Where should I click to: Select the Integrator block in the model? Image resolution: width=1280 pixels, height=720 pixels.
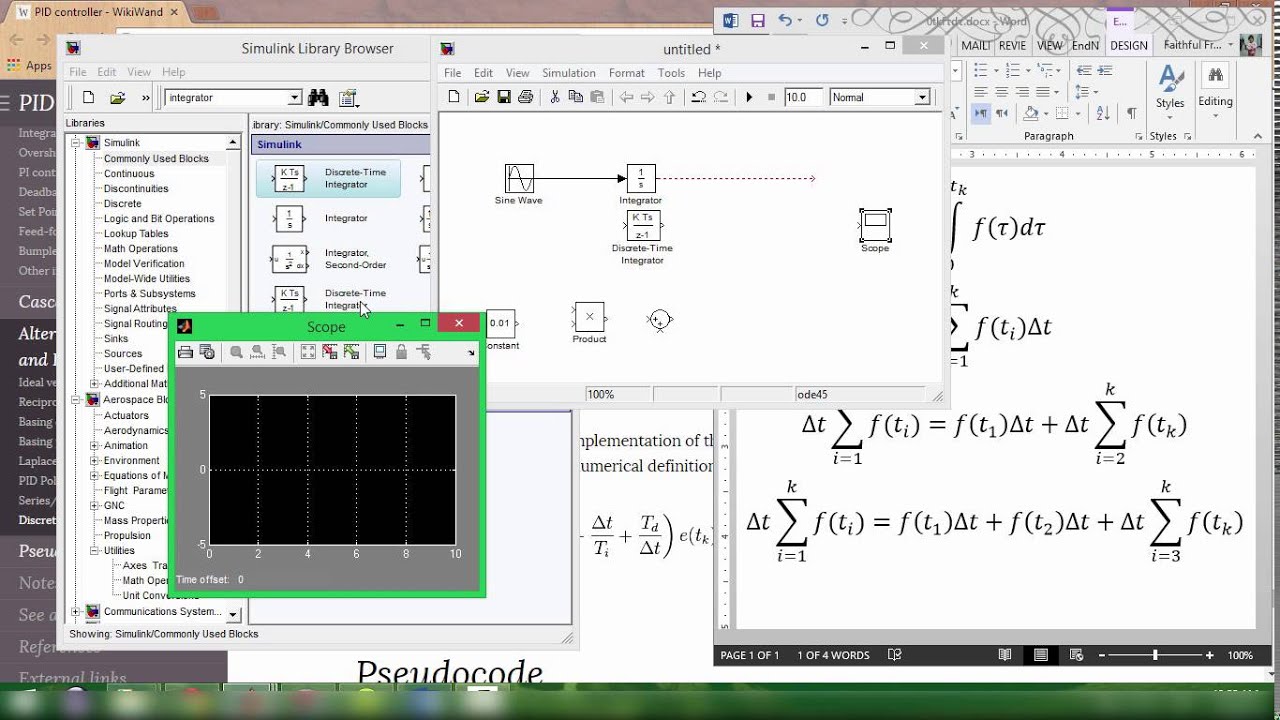tap(641, 178)
